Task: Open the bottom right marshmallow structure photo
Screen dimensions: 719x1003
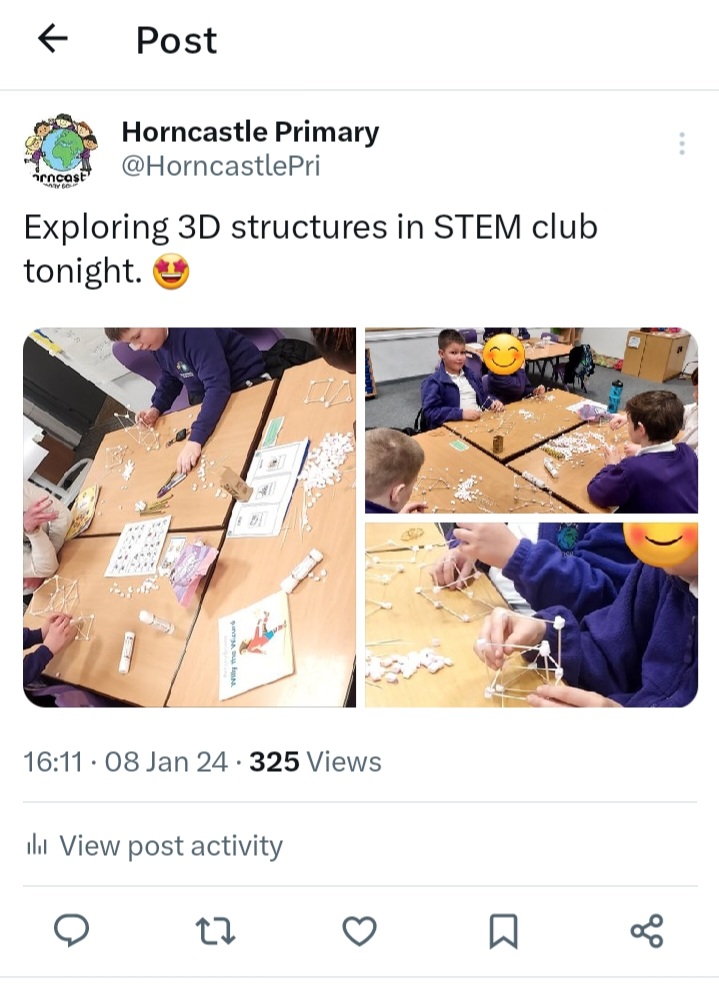Action: pos(532,615)
